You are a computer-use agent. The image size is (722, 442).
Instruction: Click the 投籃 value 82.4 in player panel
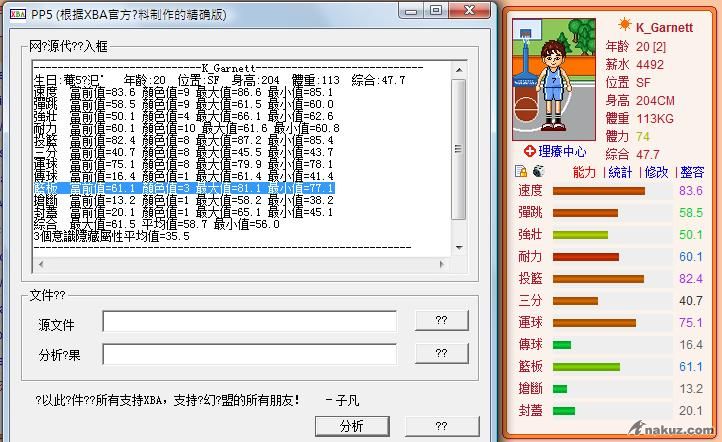pos(691,279)
